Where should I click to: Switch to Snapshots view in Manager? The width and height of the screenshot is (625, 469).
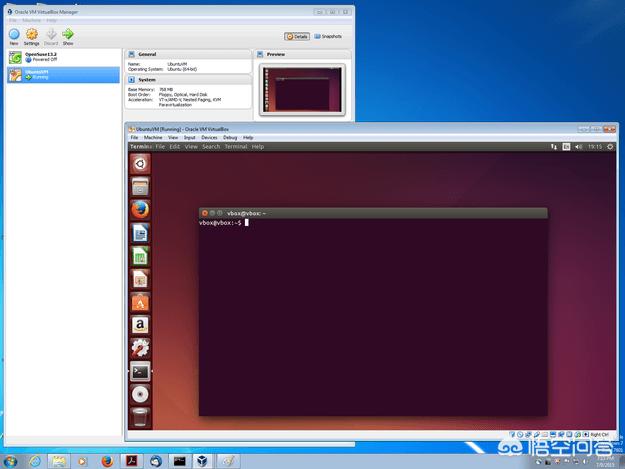(329, 36)
